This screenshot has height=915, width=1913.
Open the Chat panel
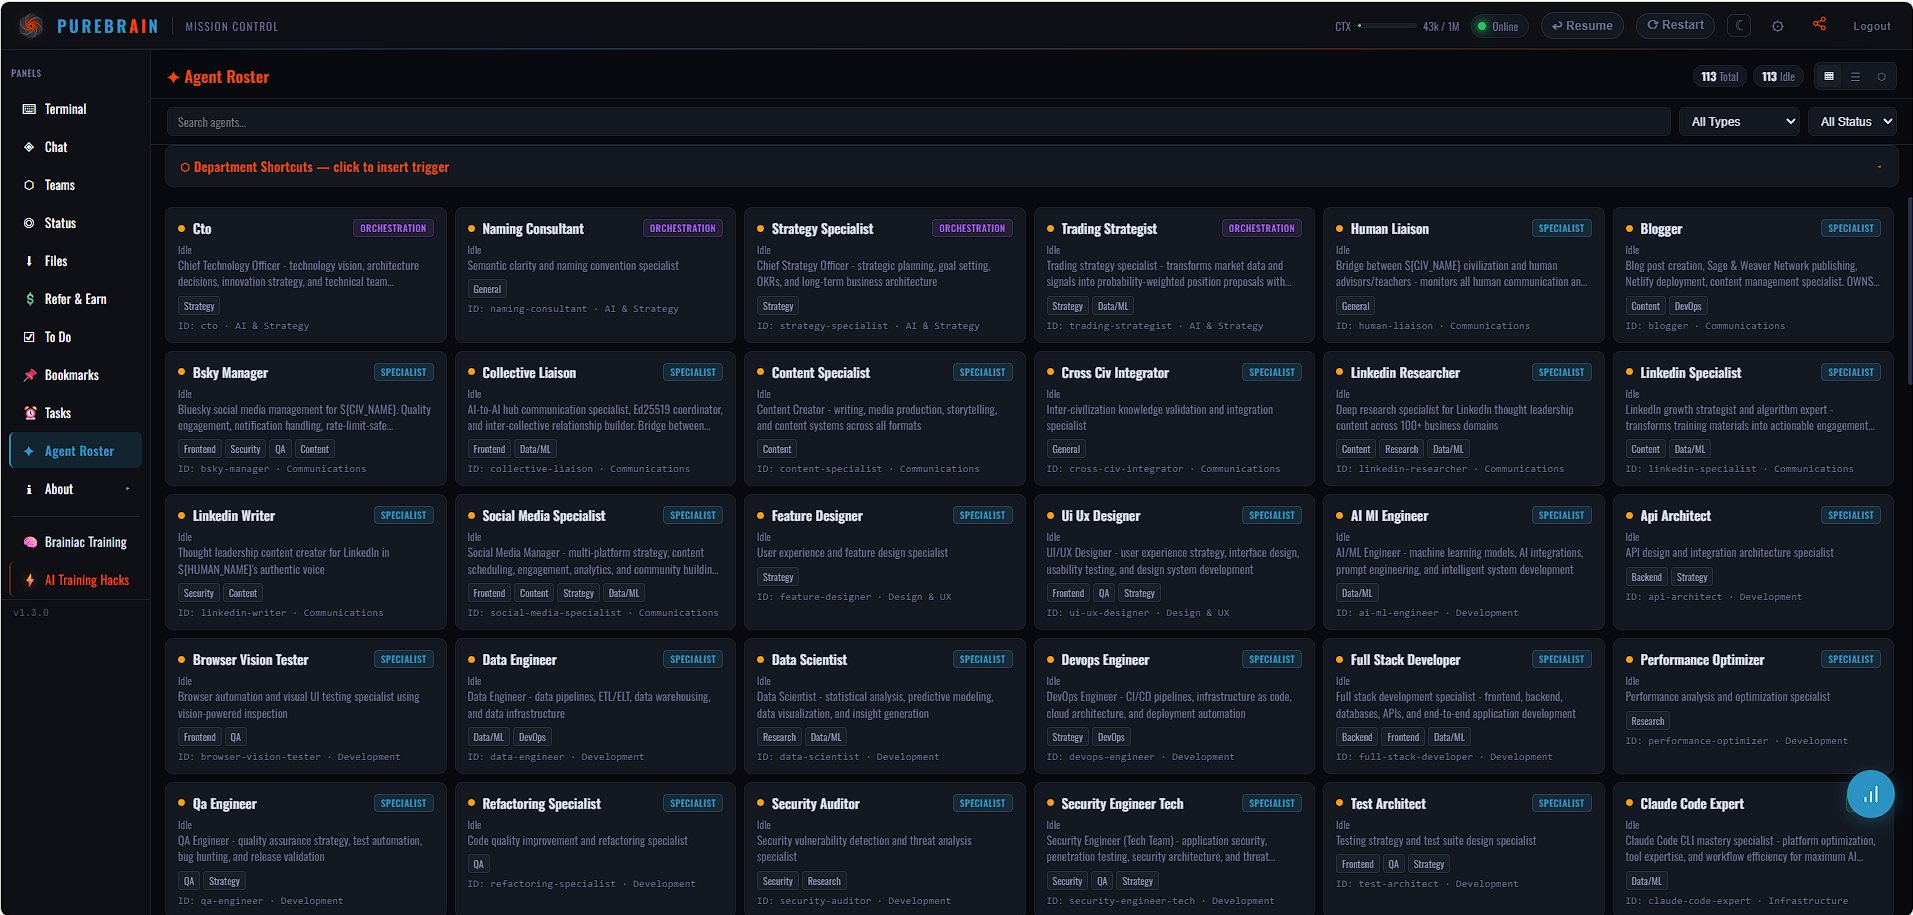(x=75, y=147)
